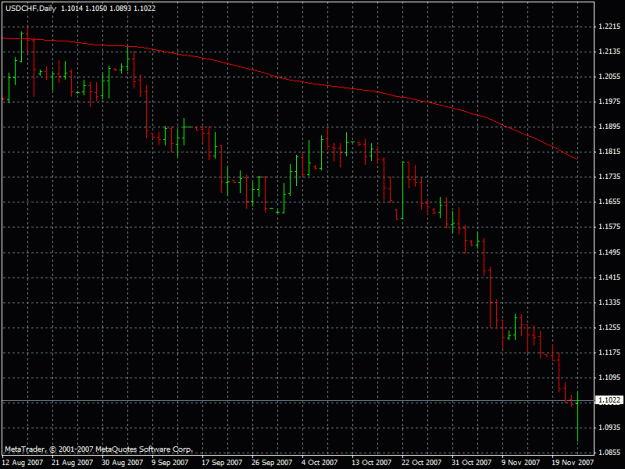Click the 1.1415 price scale label

click(609, 277)
